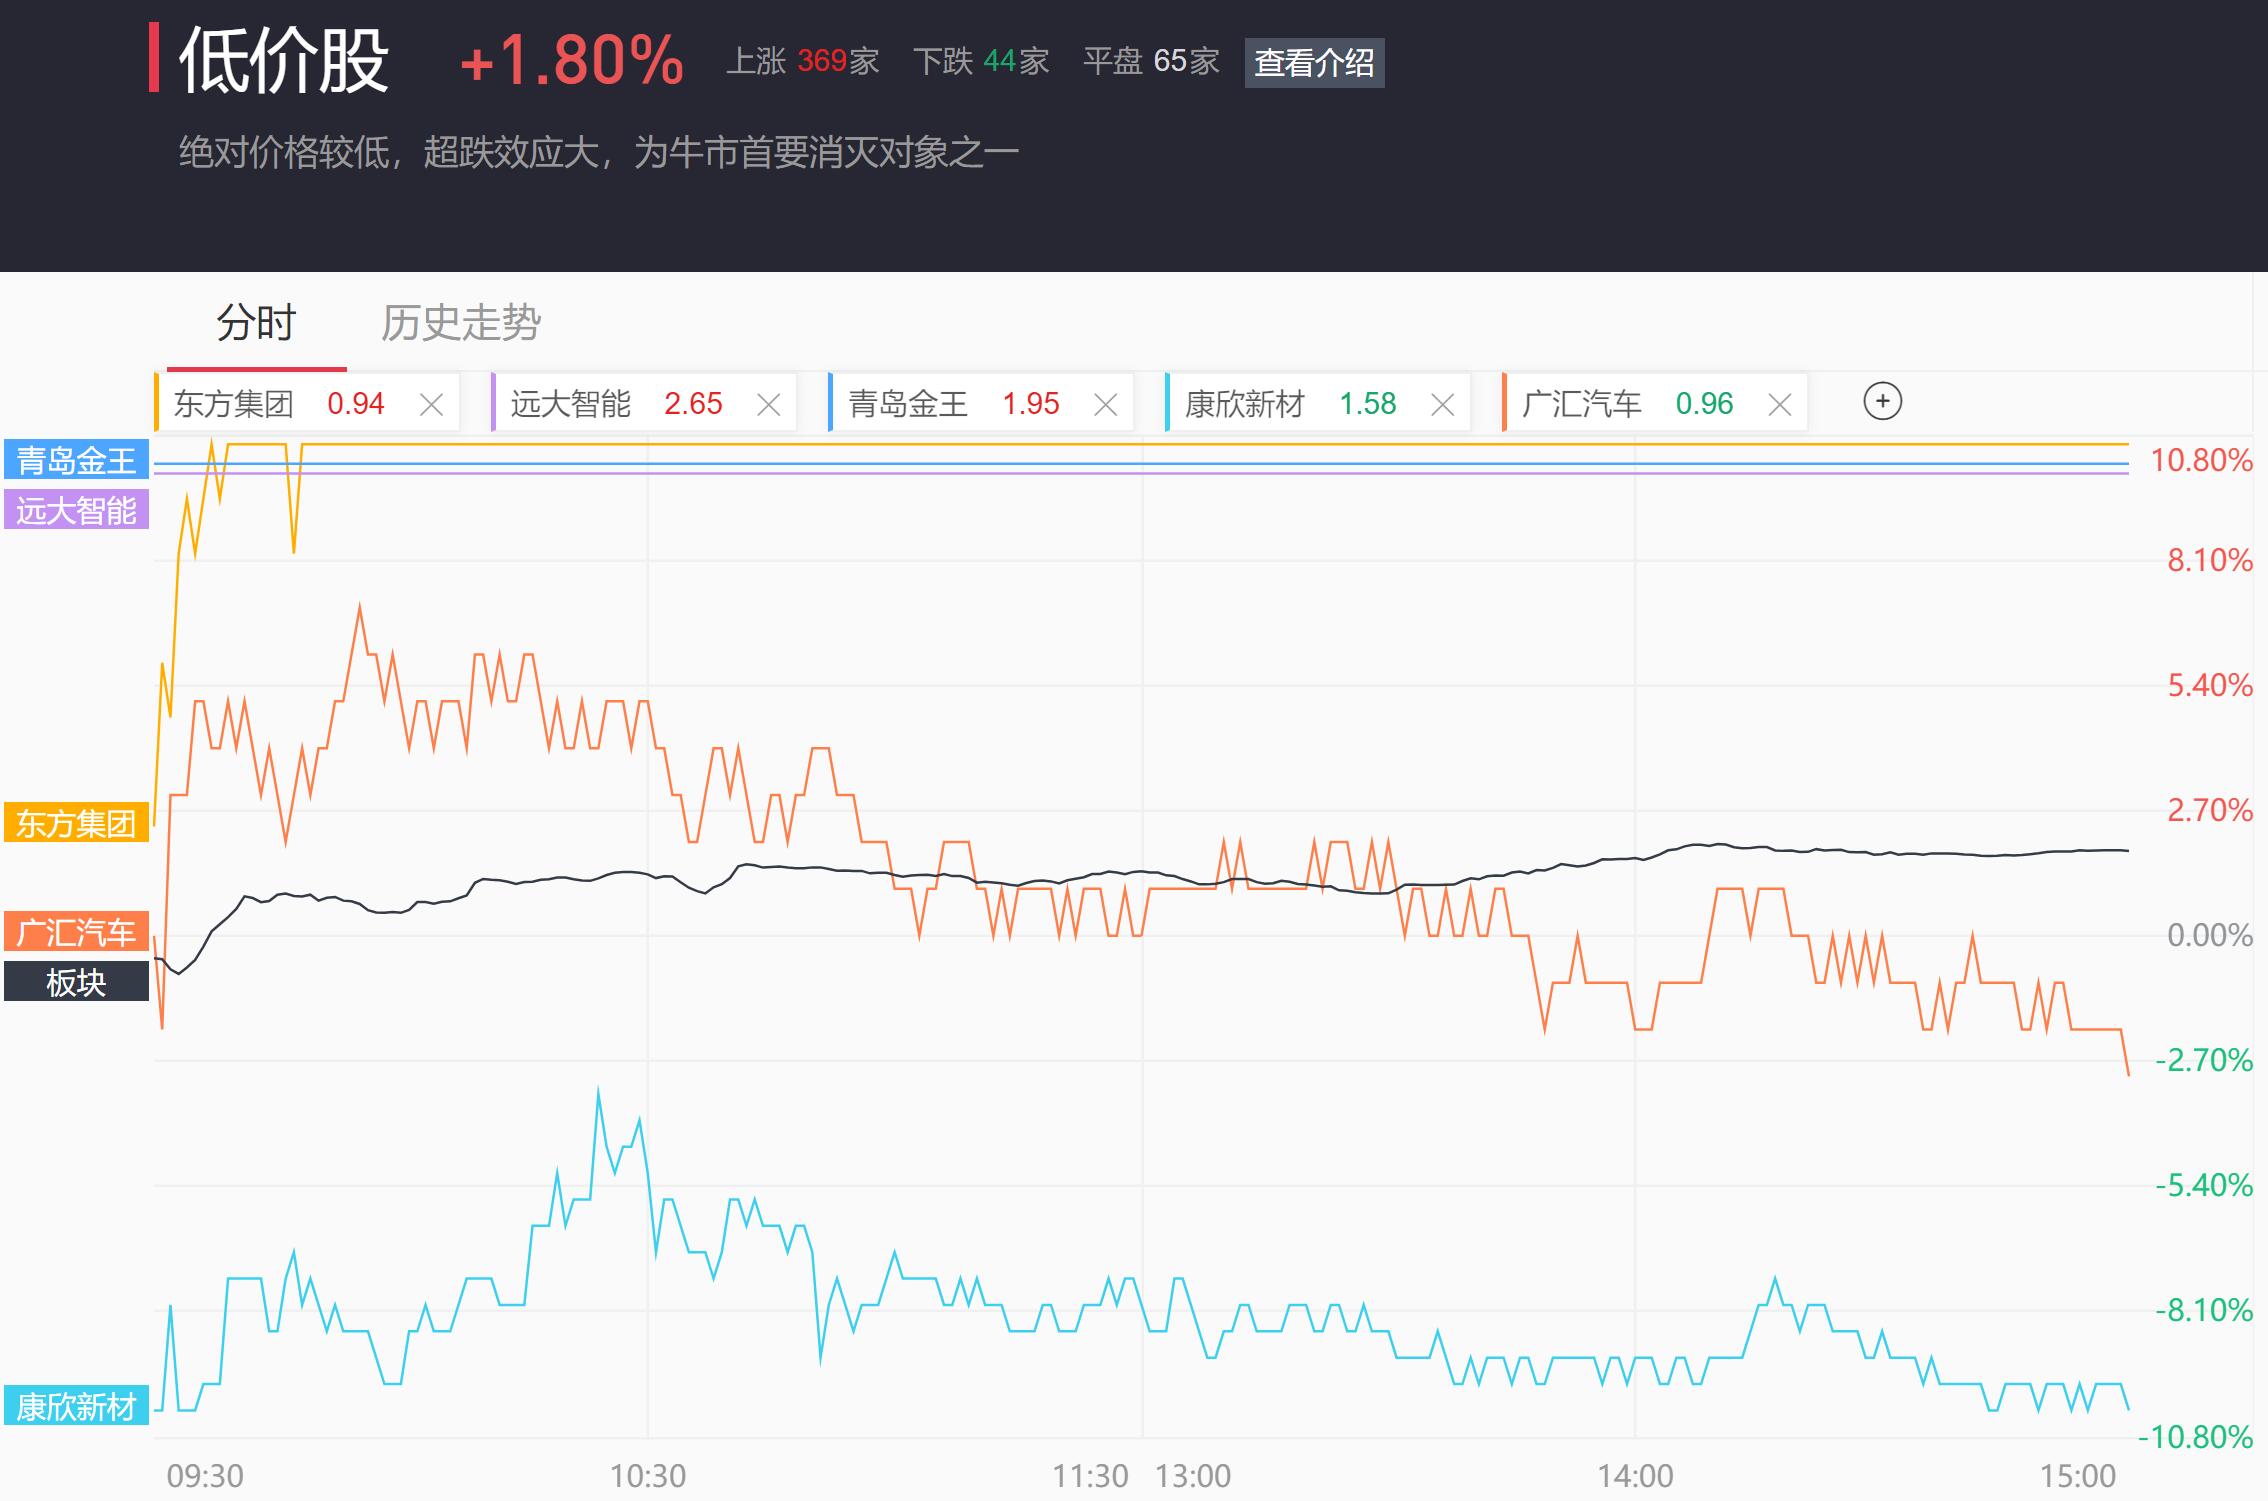The width and height of the screenshot is (2268, 1501).
Task: Select the 远大智能 purple line label
Action: click(76, 510)
